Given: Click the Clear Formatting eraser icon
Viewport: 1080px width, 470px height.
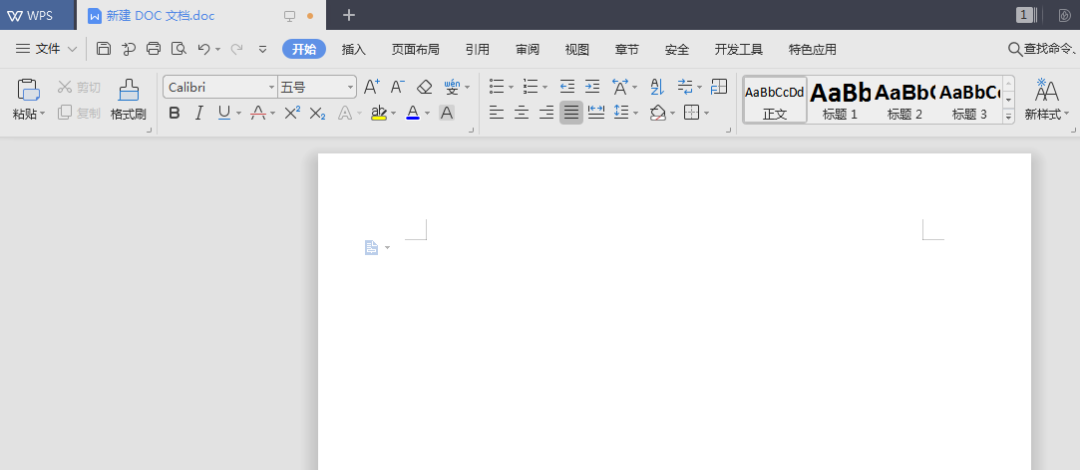Looking at the screenshot, I should coord(424,87).
